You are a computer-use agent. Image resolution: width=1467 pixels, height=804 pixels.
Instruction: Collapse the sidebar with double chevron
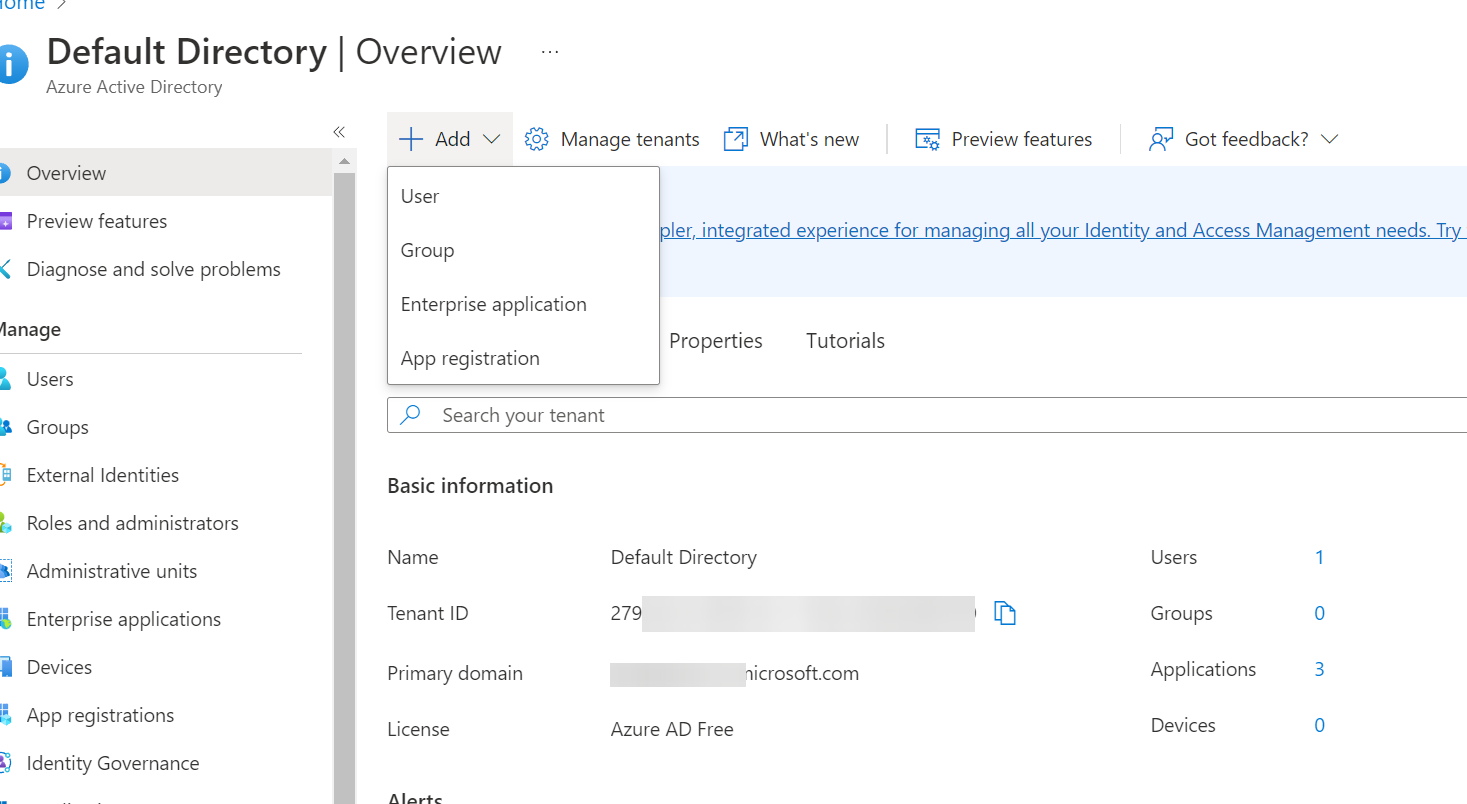(x=339, y=132)
